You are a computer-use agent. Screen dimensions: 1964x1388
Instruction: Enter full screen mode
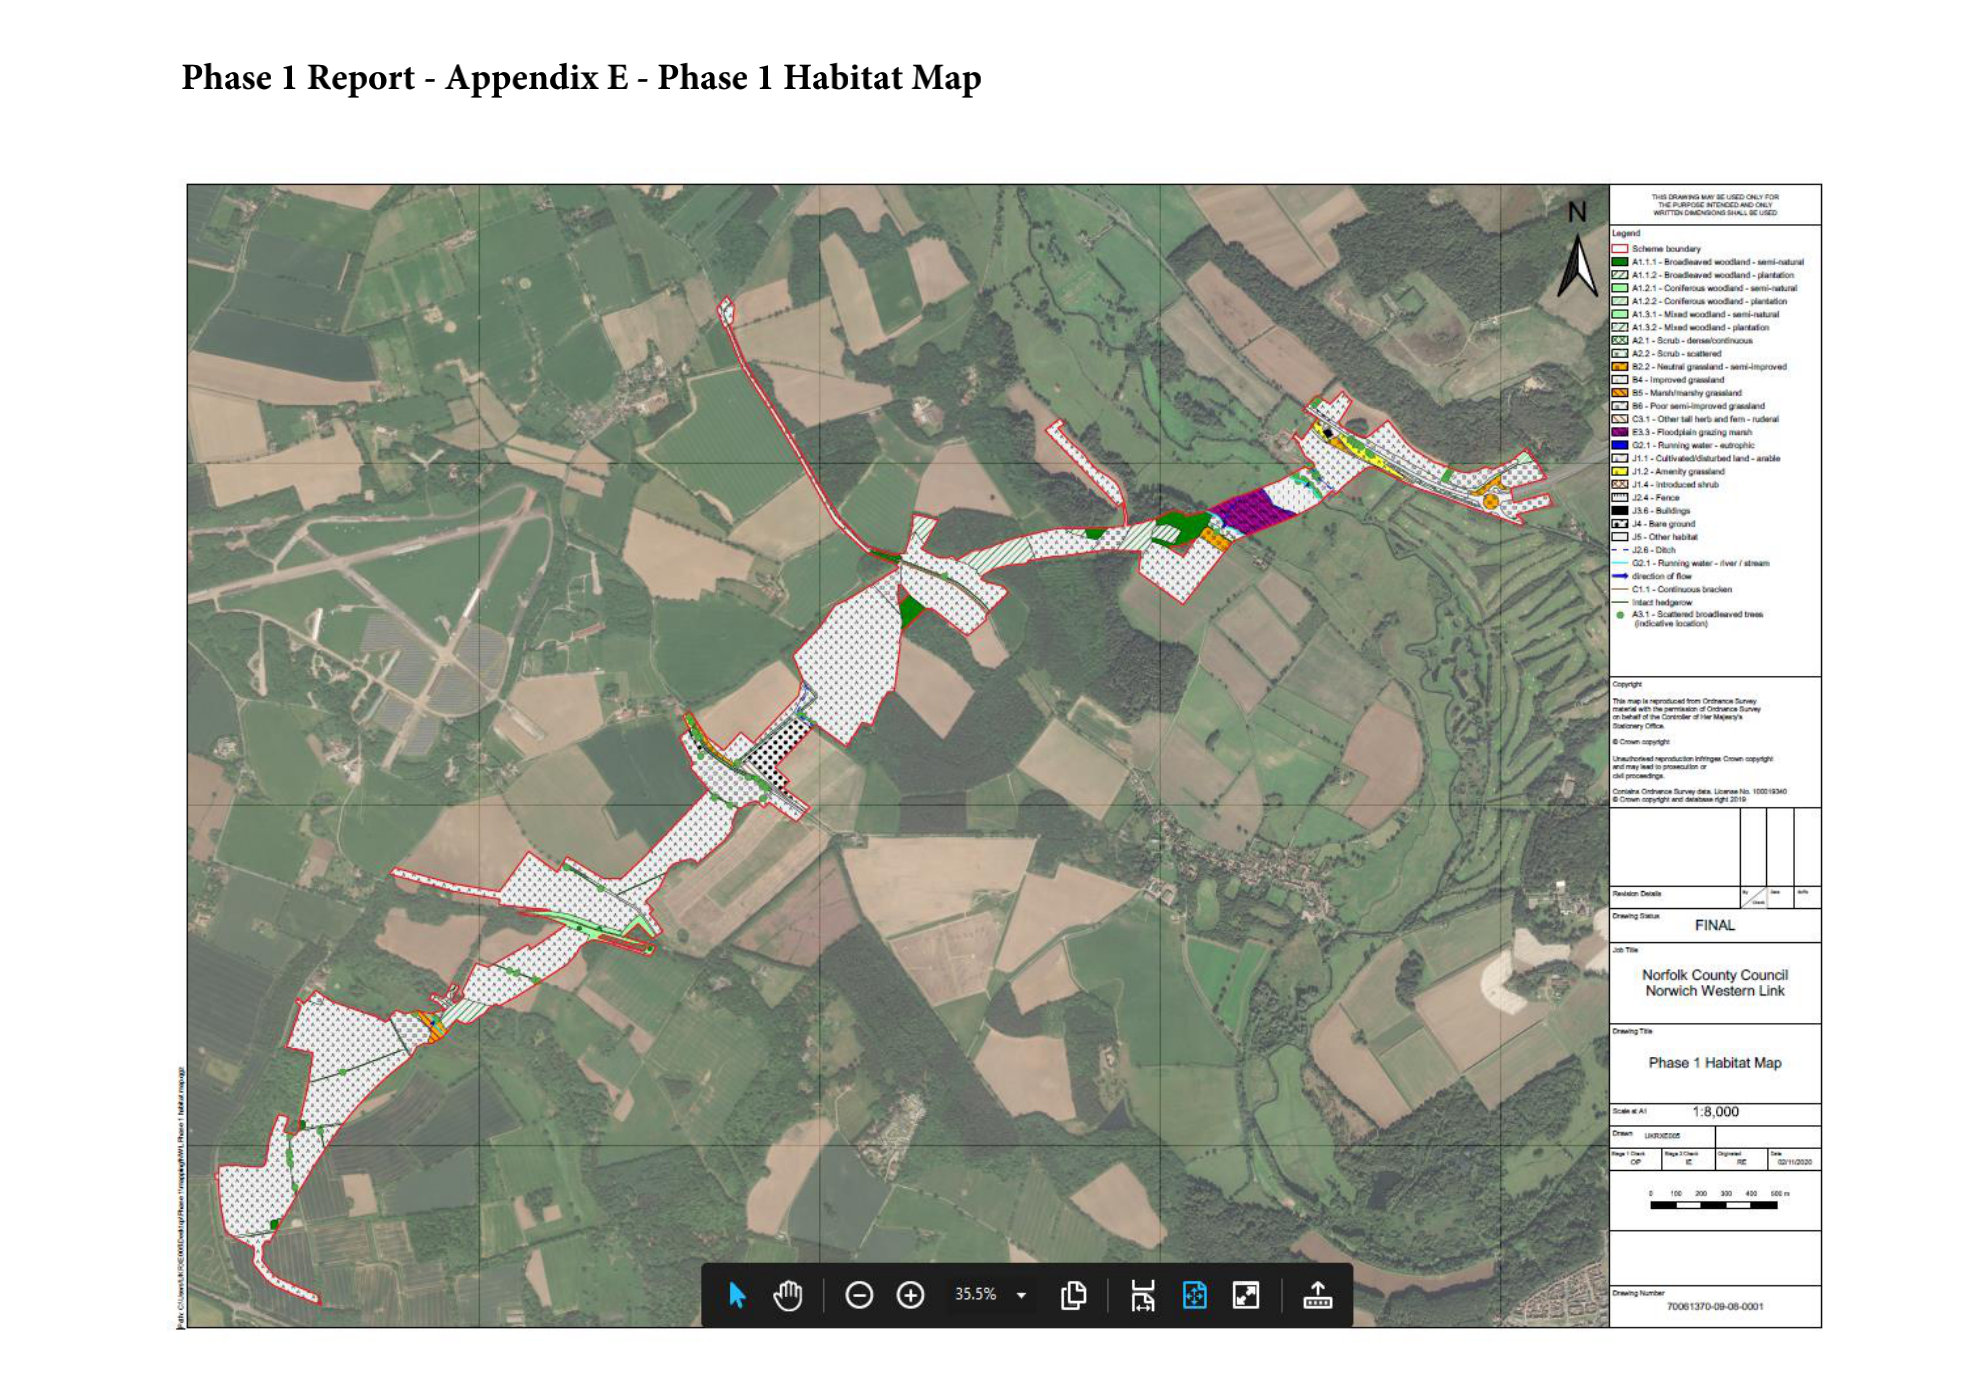(1246, 1295)
